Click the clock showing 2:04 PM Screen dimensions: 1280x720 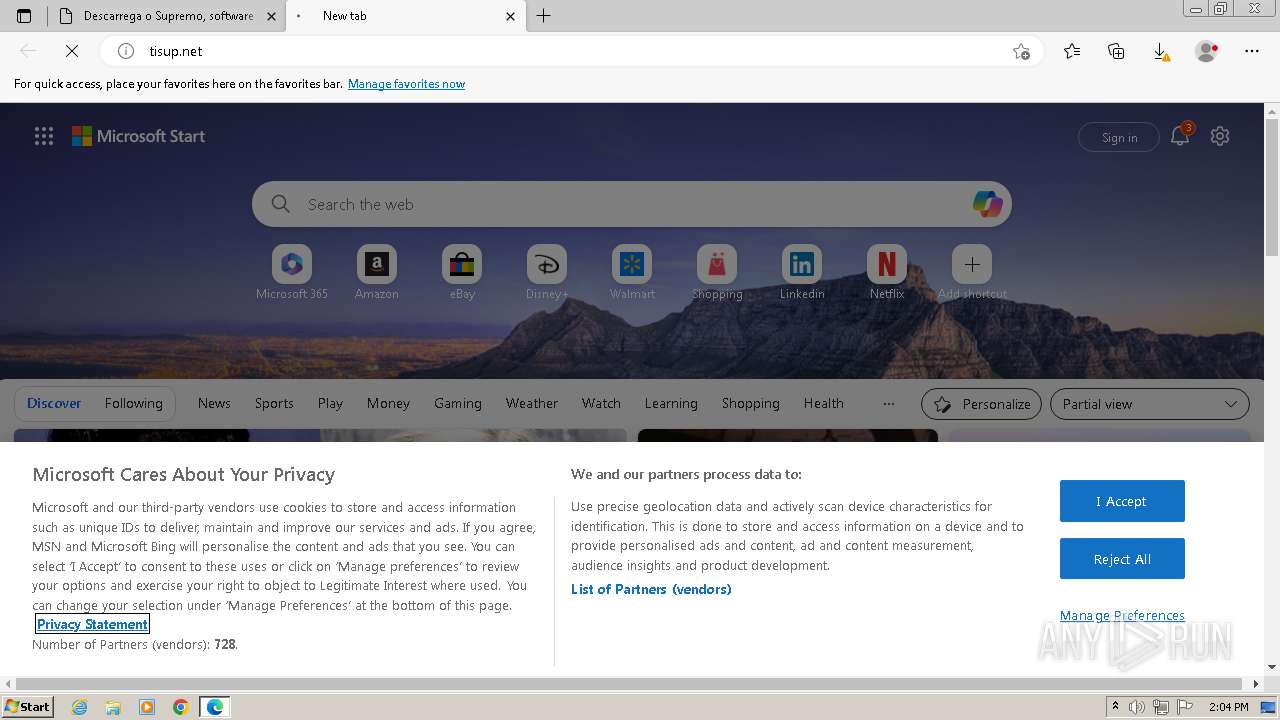coord(1228,707)
